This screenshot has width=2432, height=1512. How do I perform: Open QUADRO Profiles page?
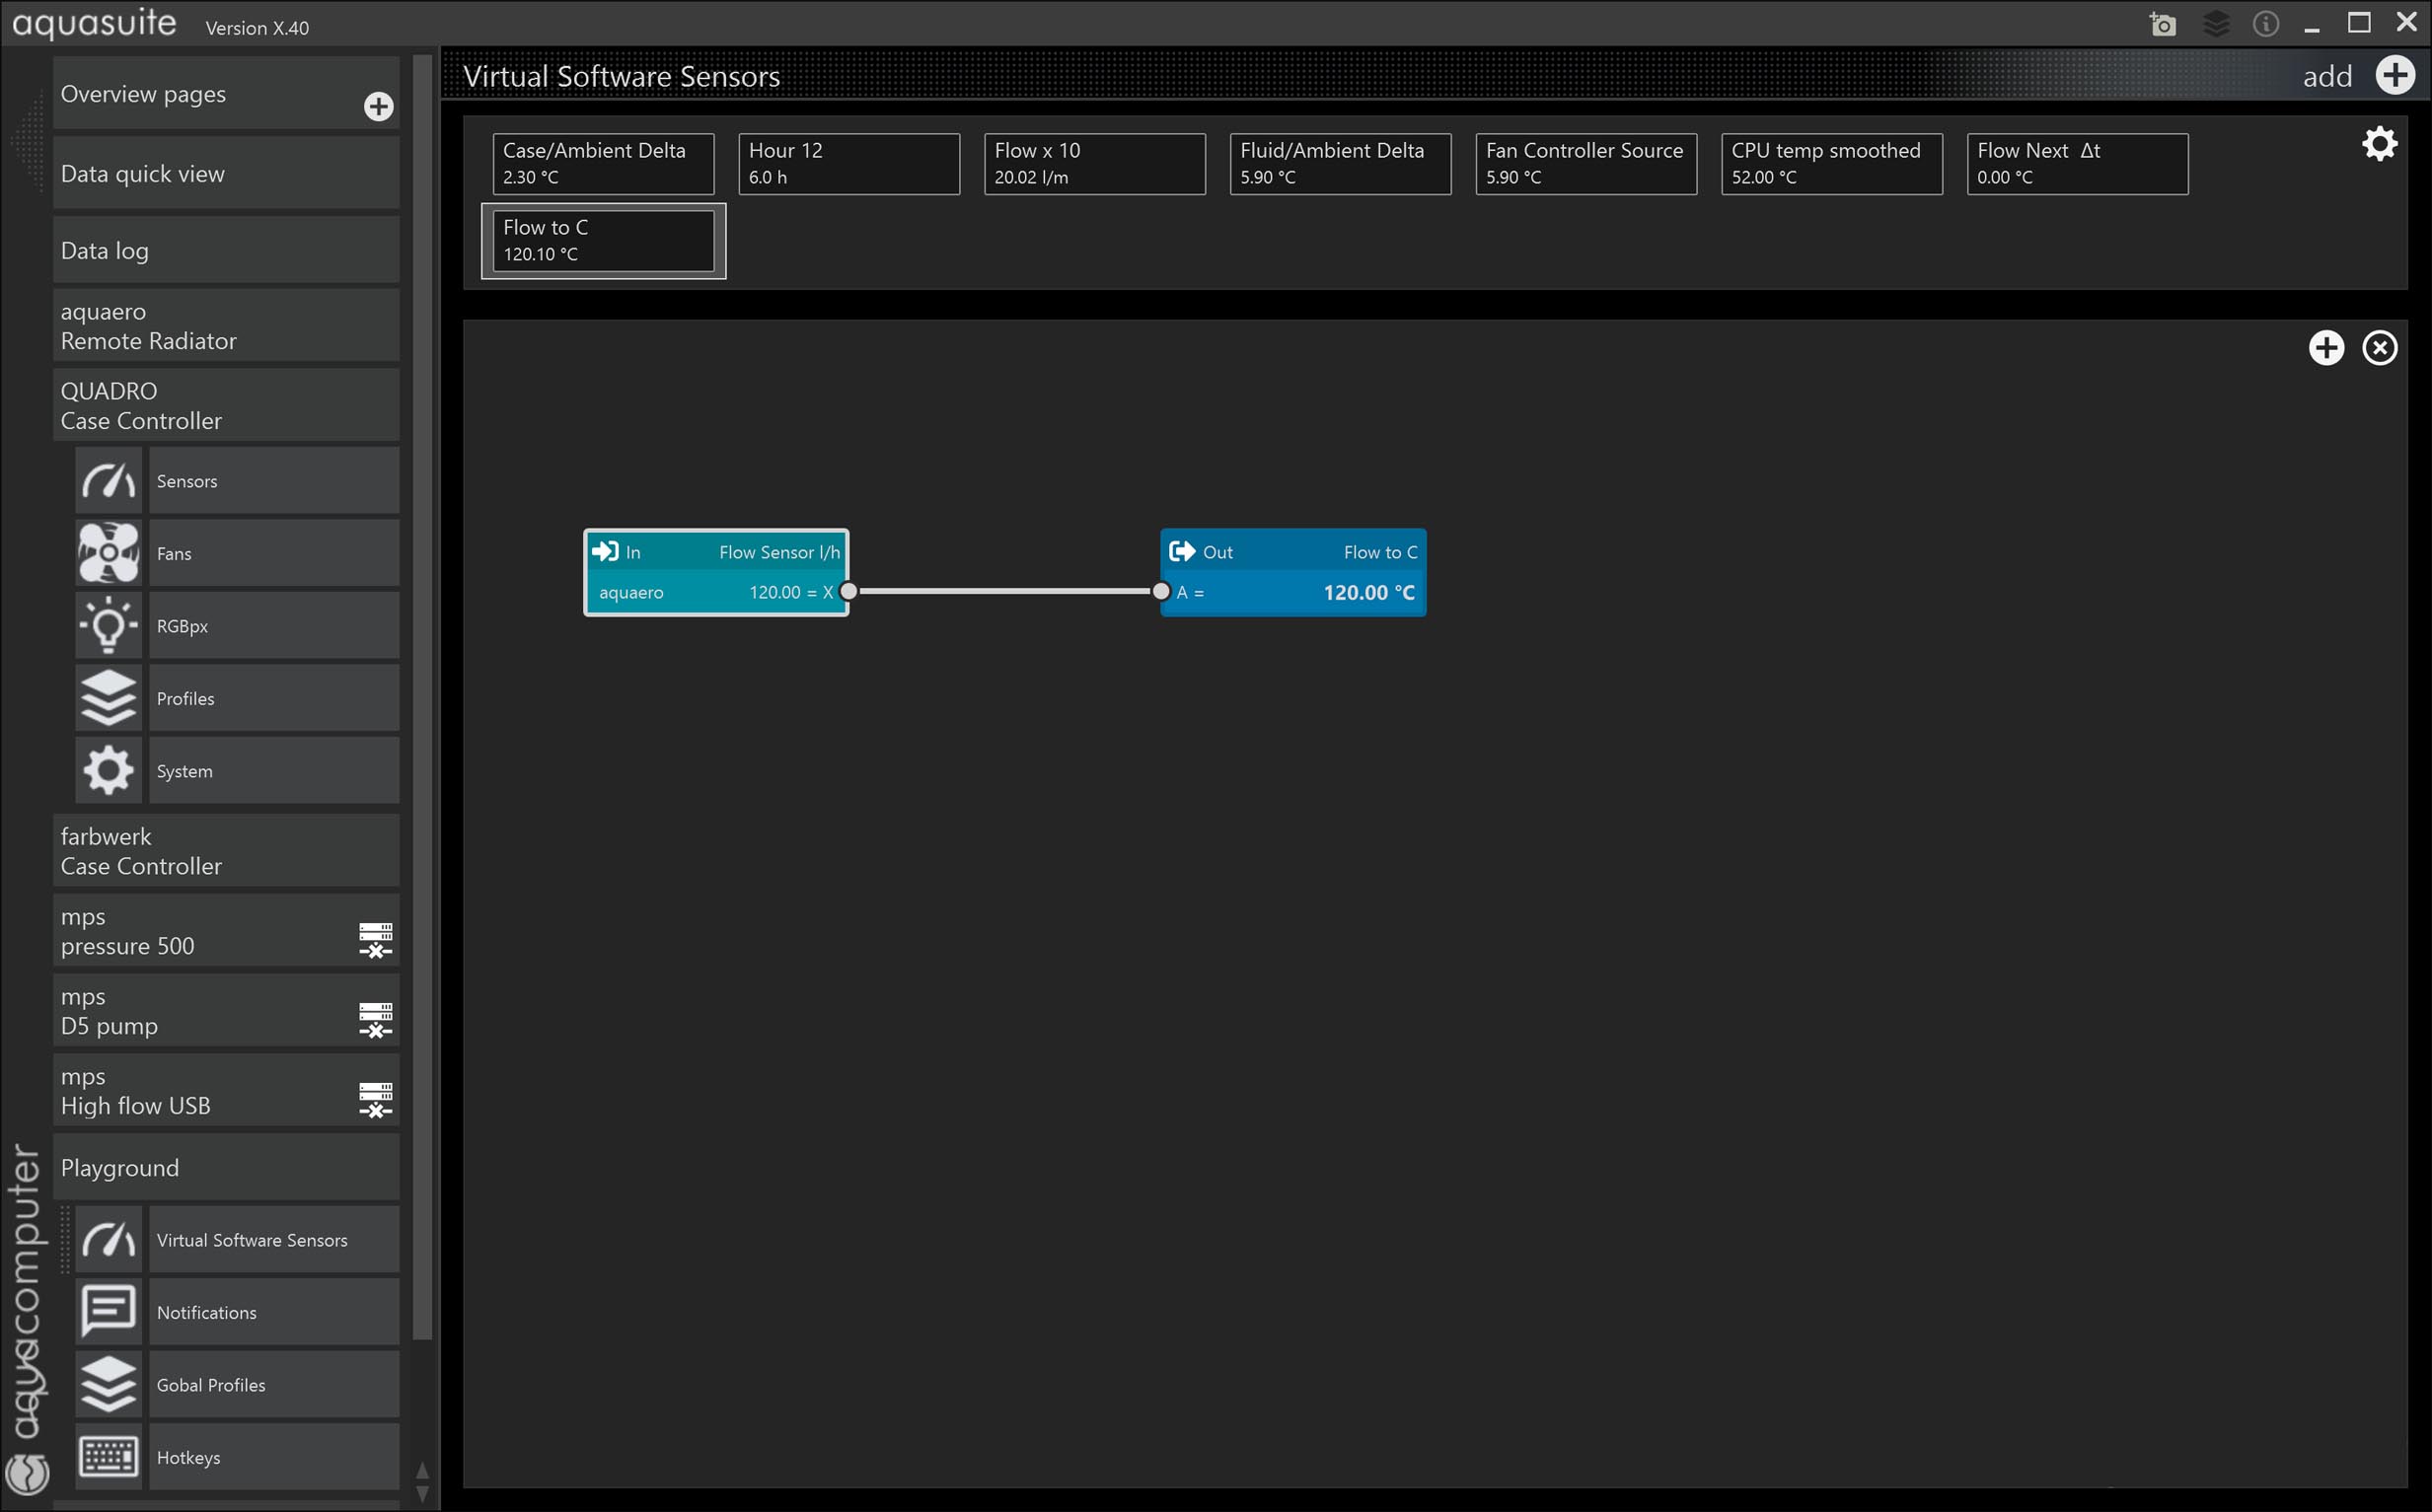point(274,698)
